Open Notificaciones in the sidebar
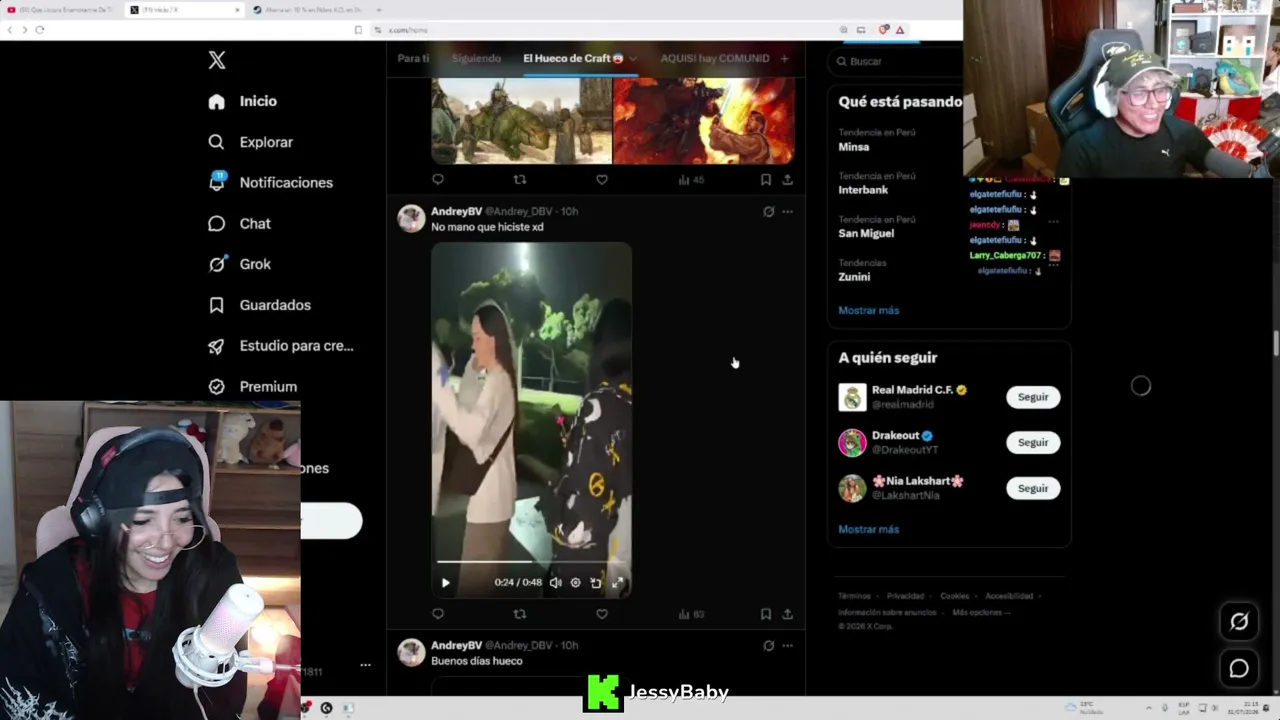 (270, 183)
